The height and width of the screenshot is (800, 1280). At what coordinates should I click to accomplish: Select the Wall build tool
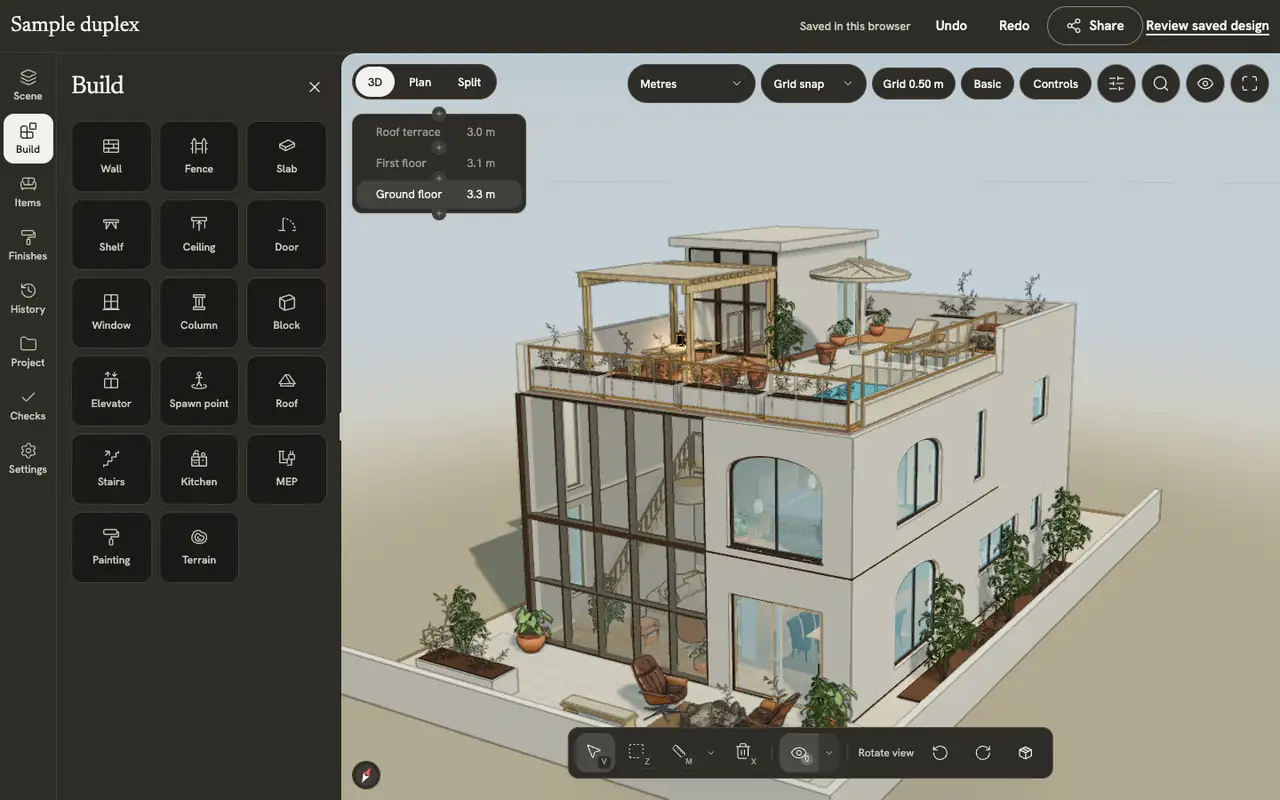pyautogui.click(x=111, y=156)
